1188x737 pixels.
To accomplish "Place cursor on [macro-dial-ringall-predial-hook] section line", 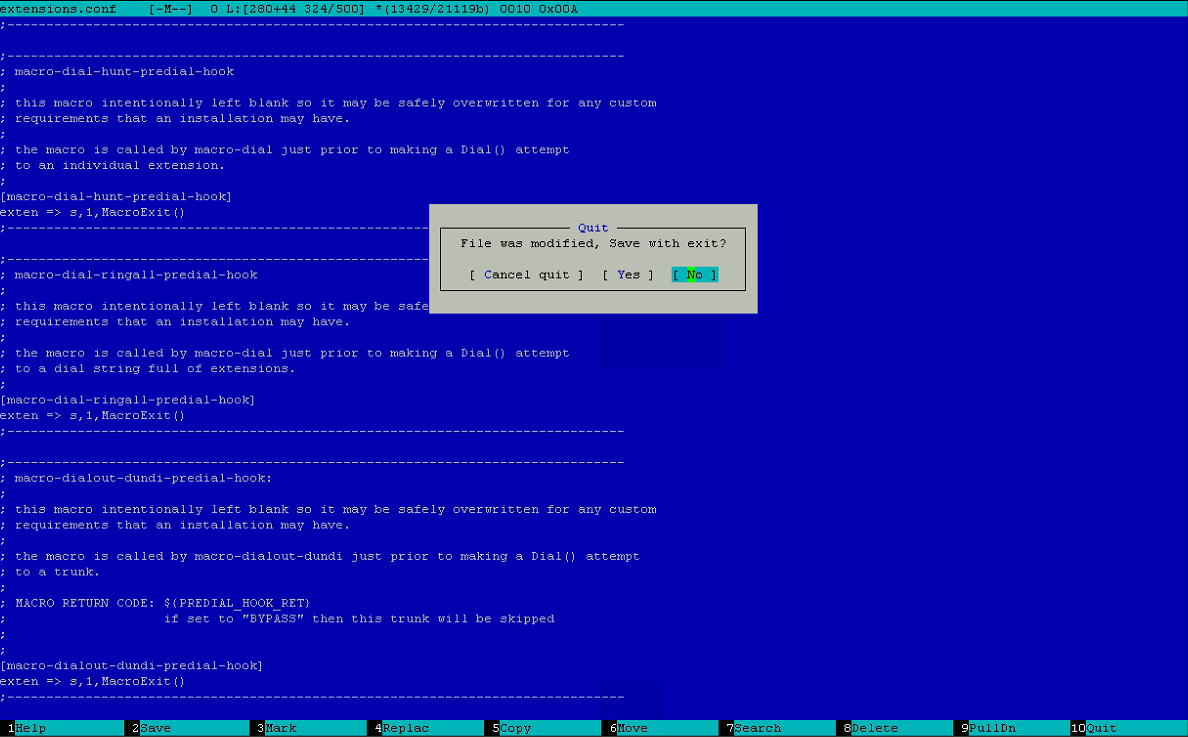I will click(x=128, y=400).
